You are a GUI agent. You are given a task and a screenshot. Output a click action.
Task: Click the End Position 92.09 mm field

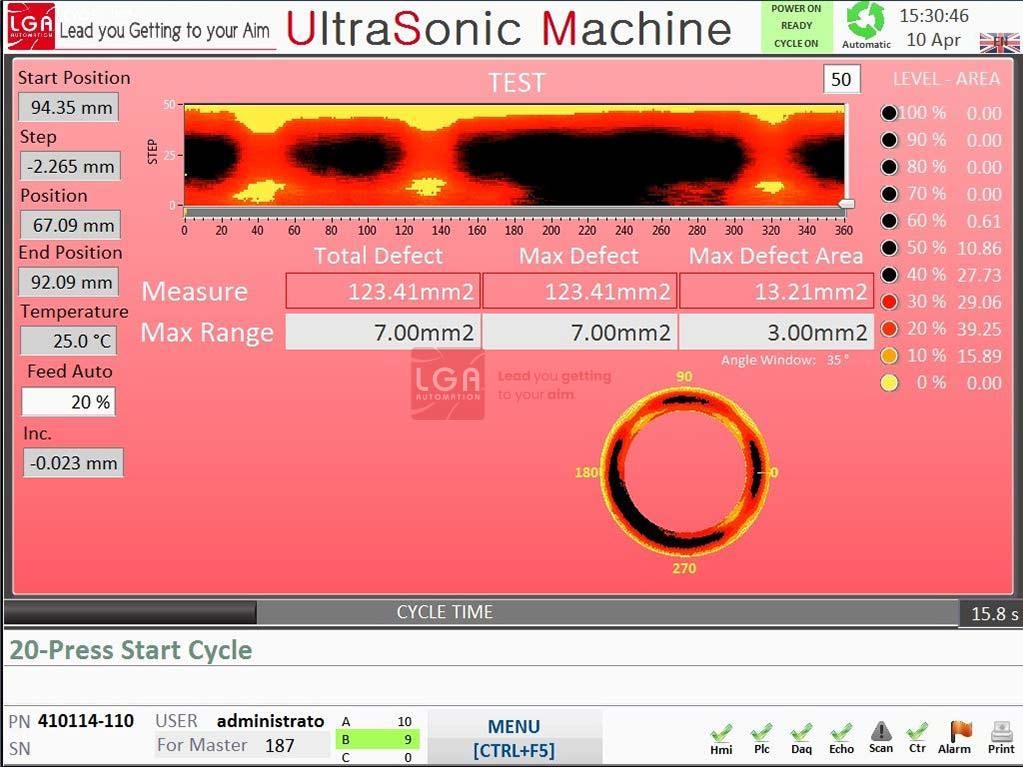point(69,282)
